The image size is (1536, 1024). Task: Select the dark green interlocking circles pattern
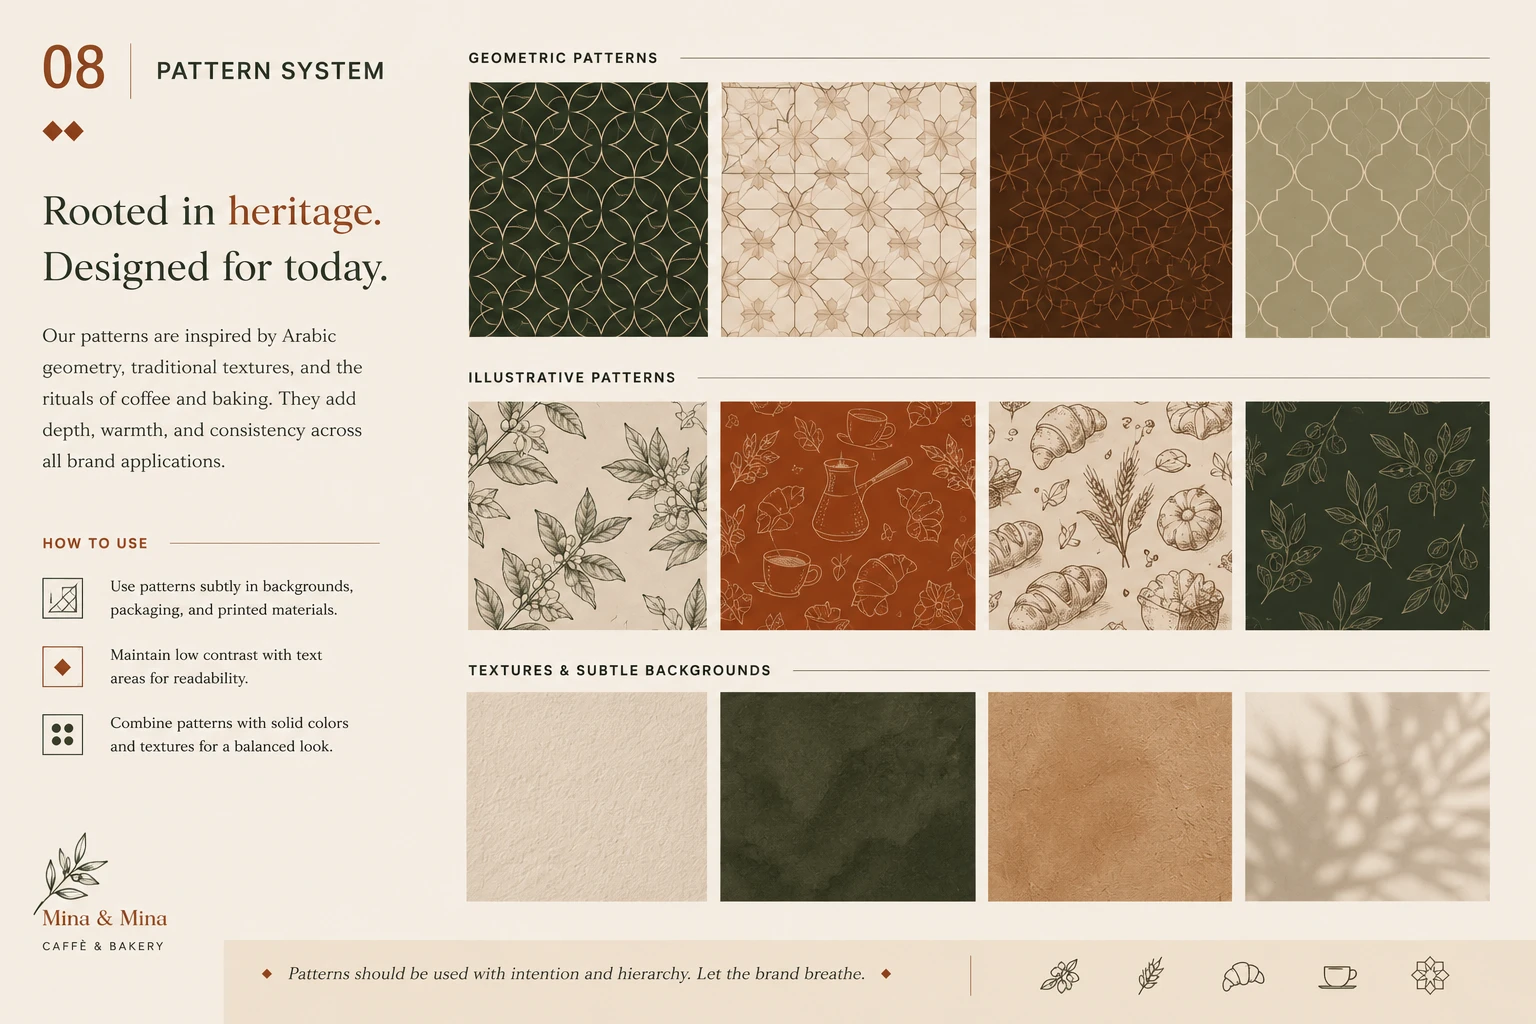588,209
